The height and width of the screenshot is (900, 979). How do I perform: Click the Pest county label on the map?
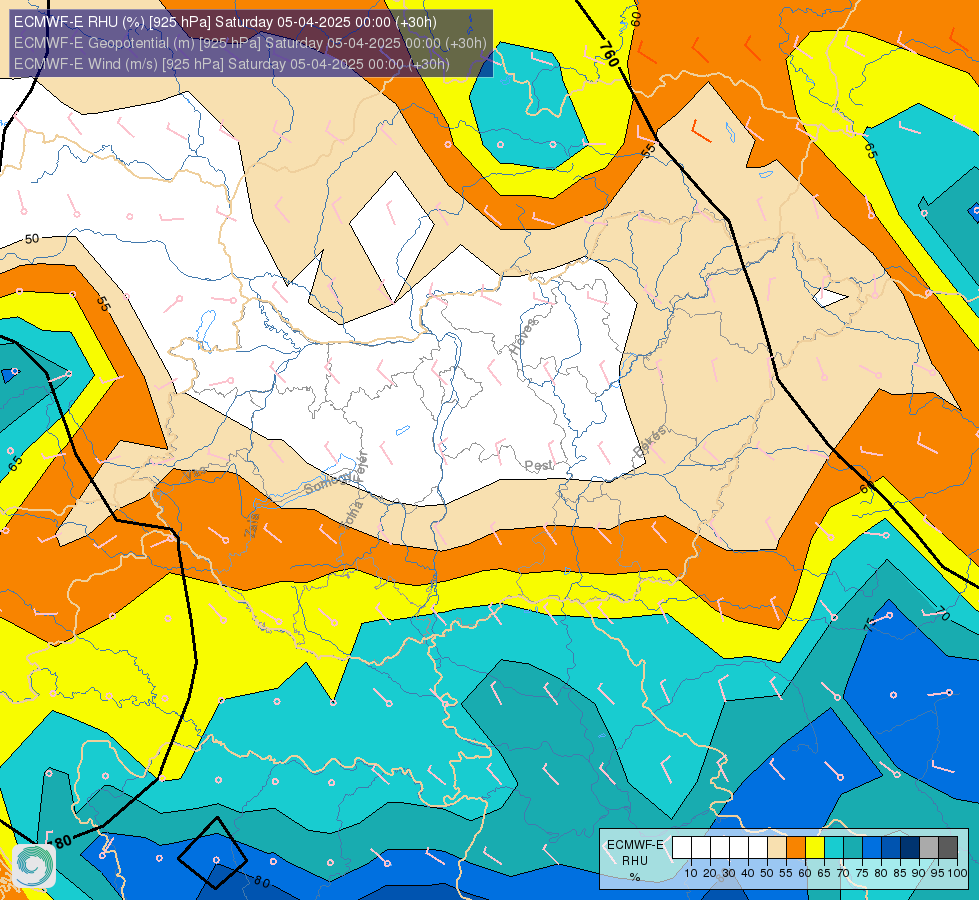[x=538, y=466]
